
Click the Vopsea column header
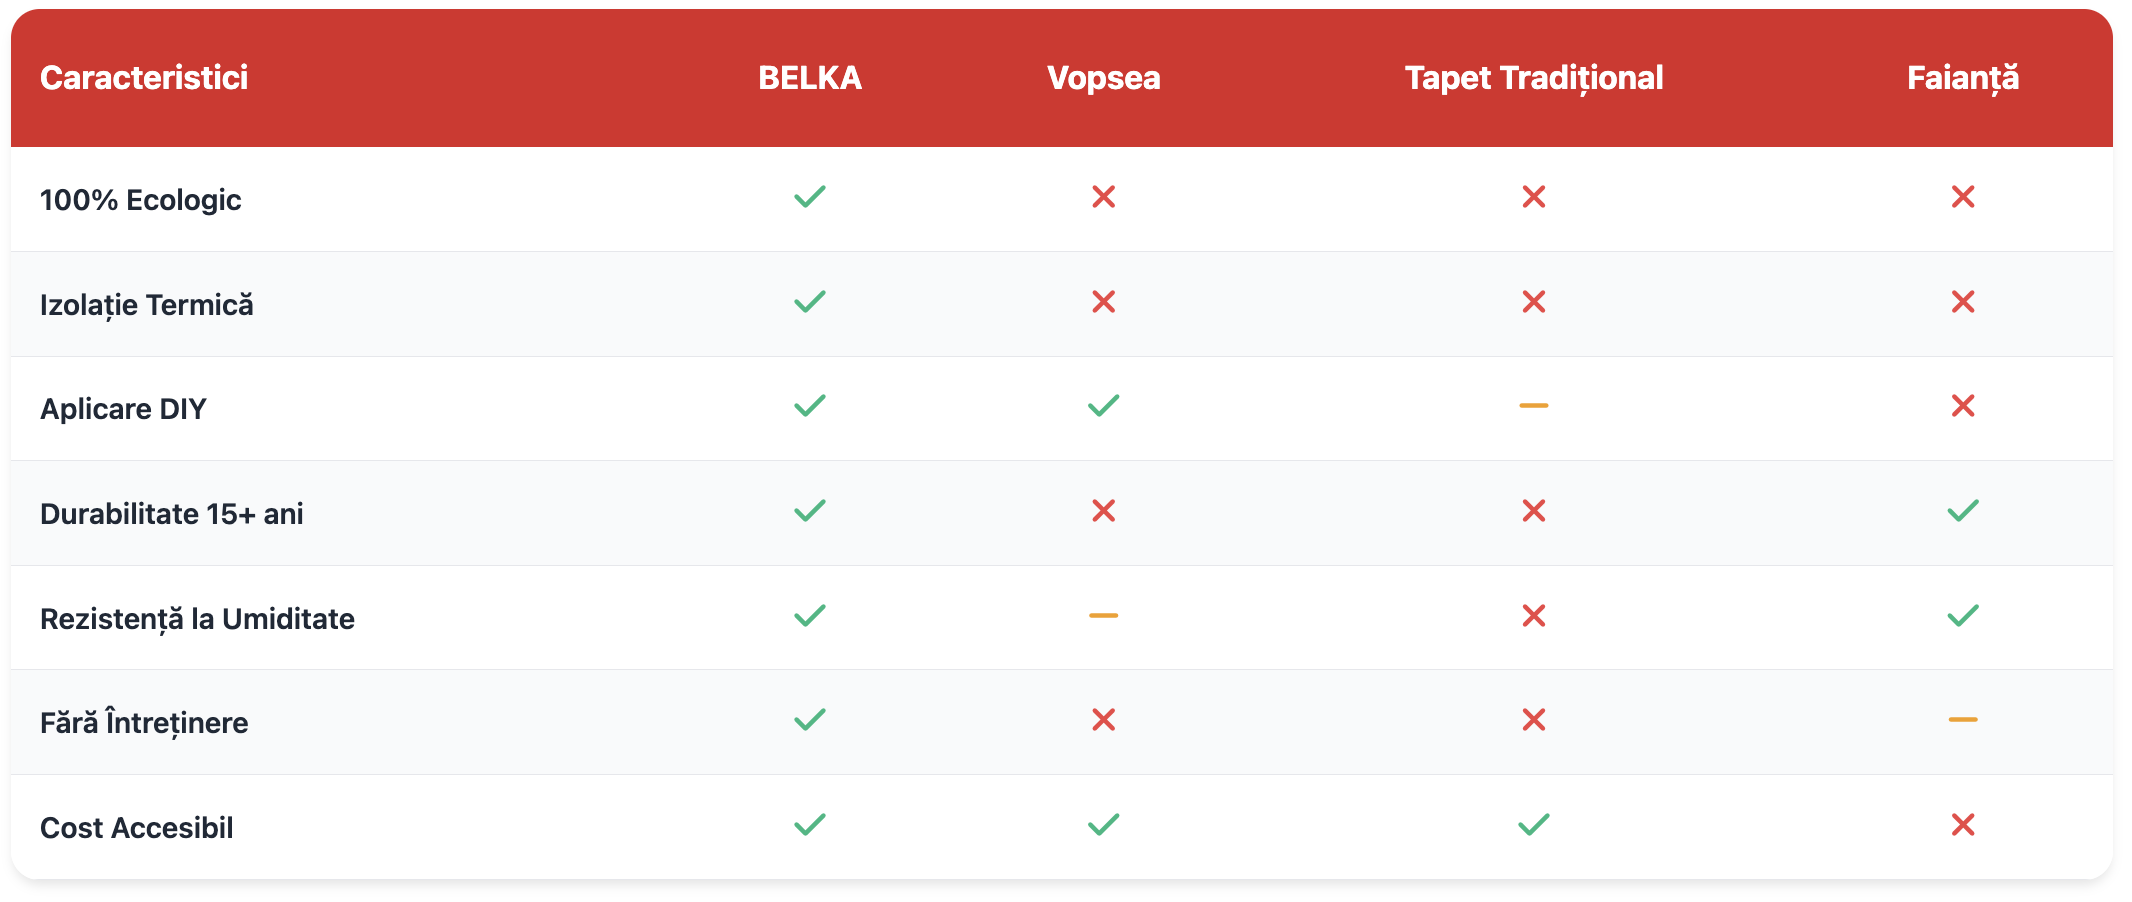point(1103,78)
